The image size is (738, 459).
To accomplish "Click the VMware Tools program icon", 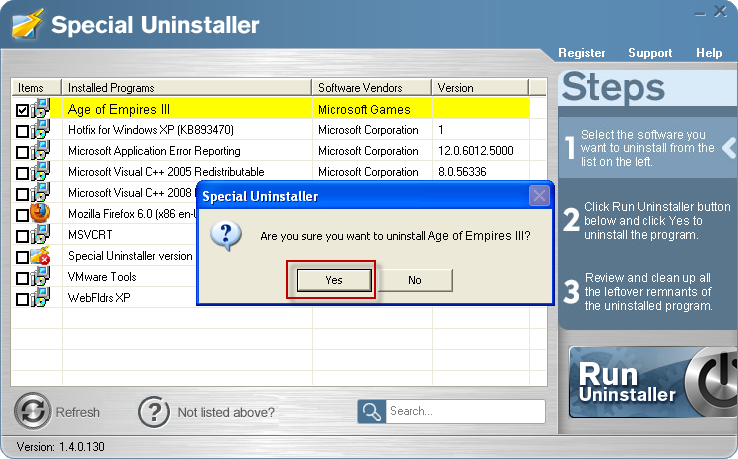I will click(40, 277).
